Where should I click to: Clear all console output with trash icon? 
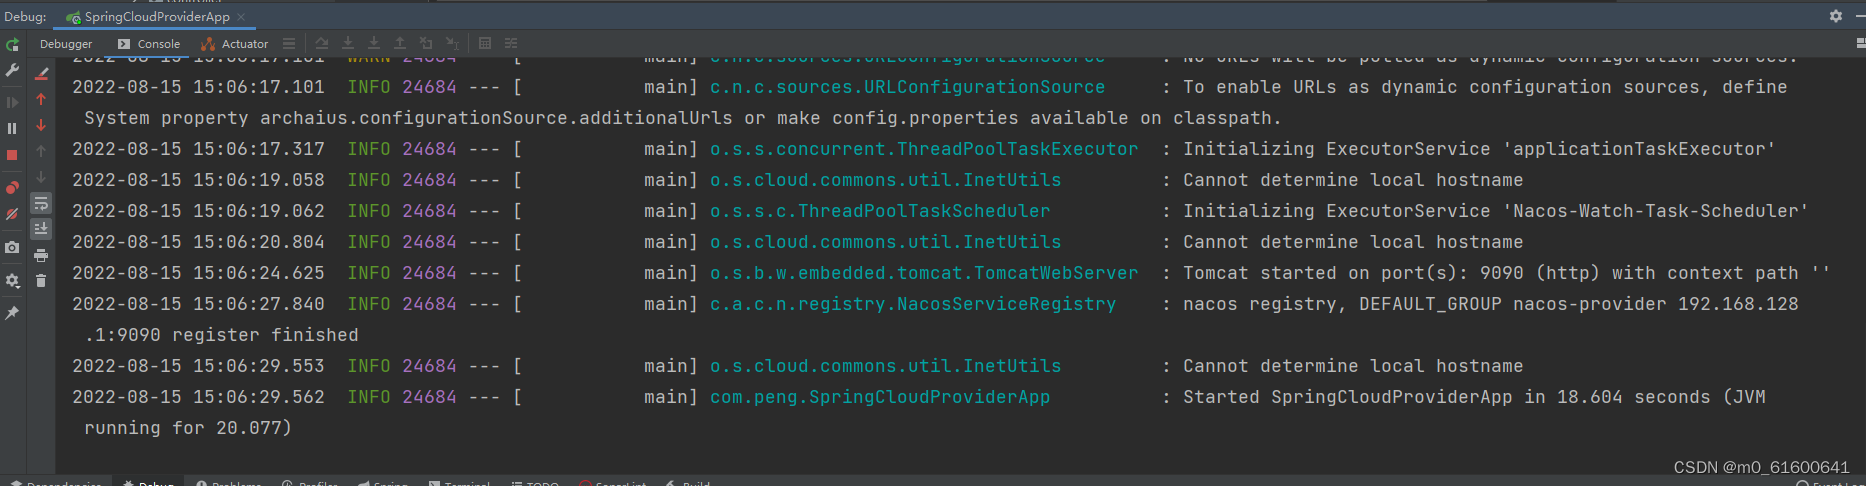click(41, 281)
